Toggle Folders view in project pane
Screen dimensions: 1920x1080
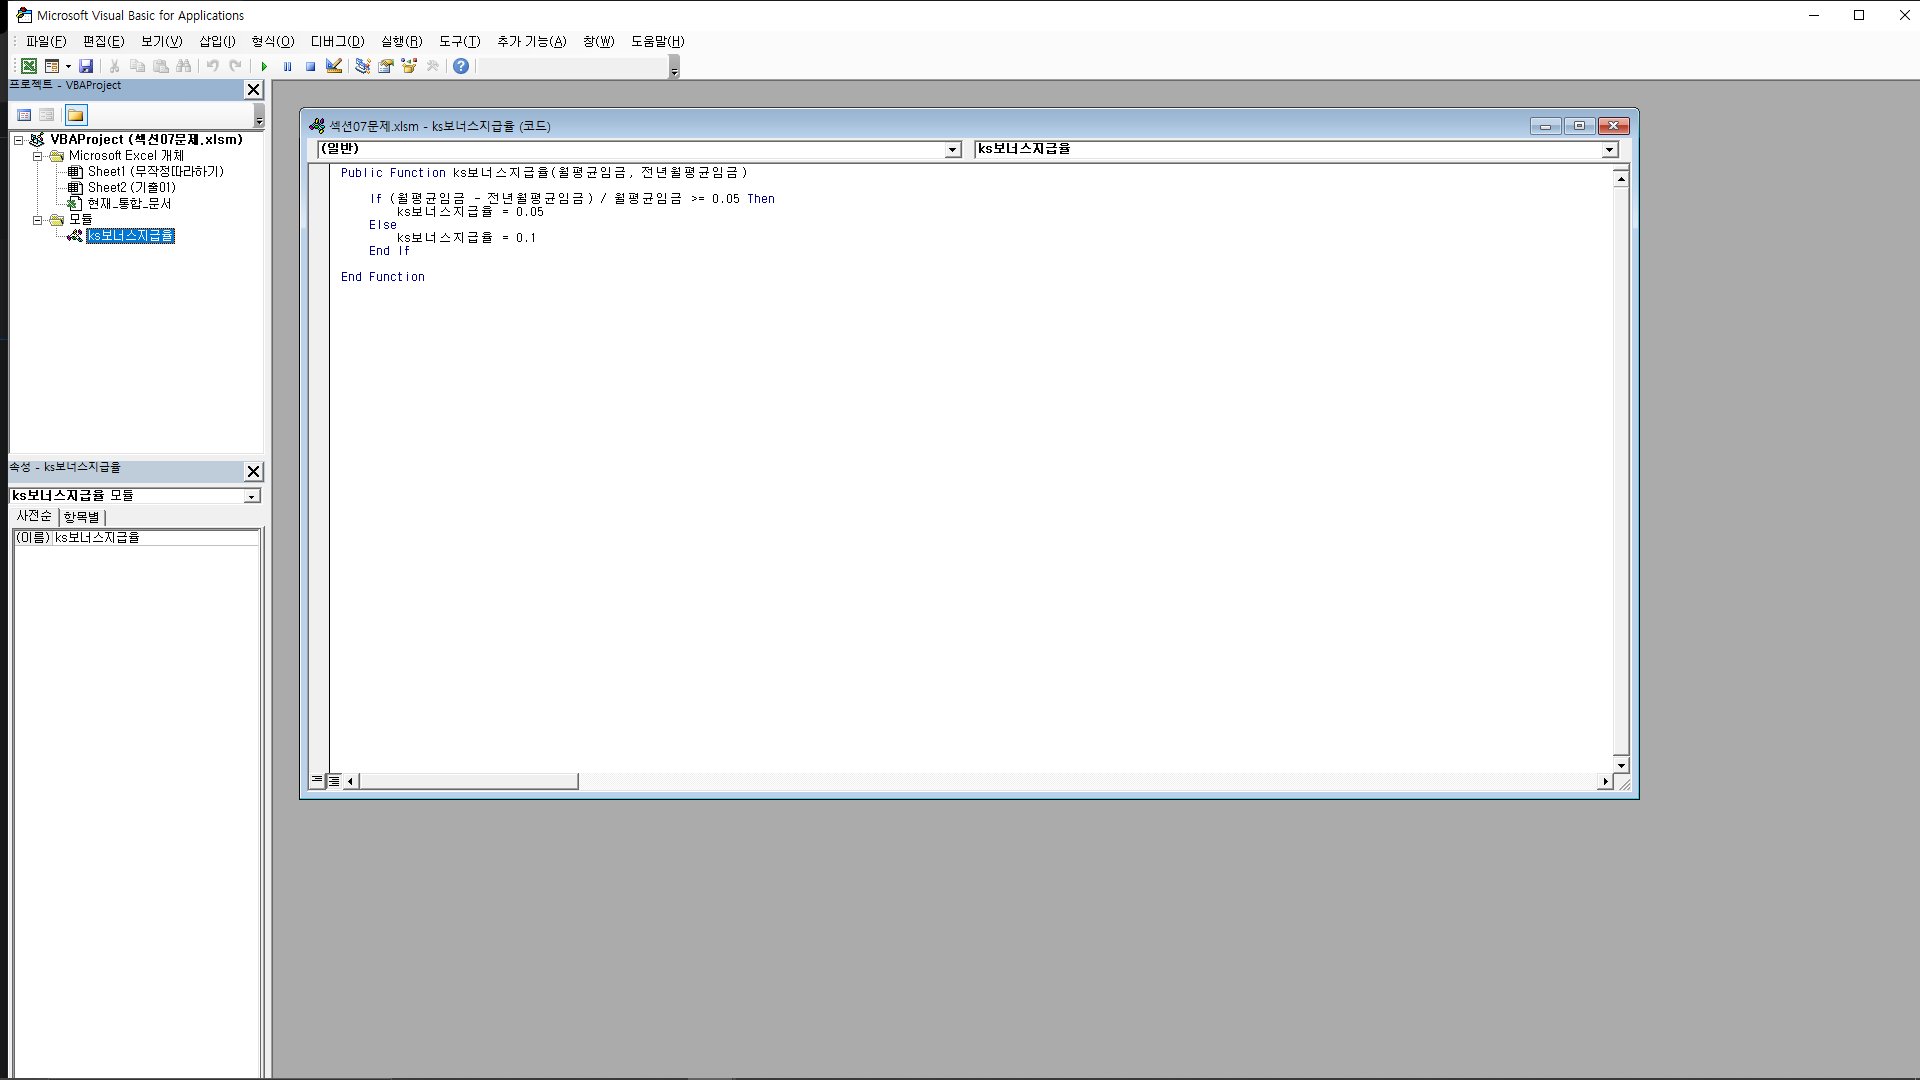(x=76, y=115)
